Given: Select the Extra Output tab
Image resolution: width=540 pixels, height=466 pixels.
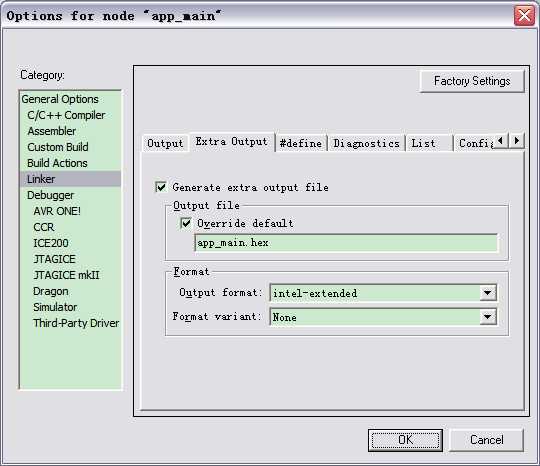Looking at the screenshot, I should click(x=231, y=142).
